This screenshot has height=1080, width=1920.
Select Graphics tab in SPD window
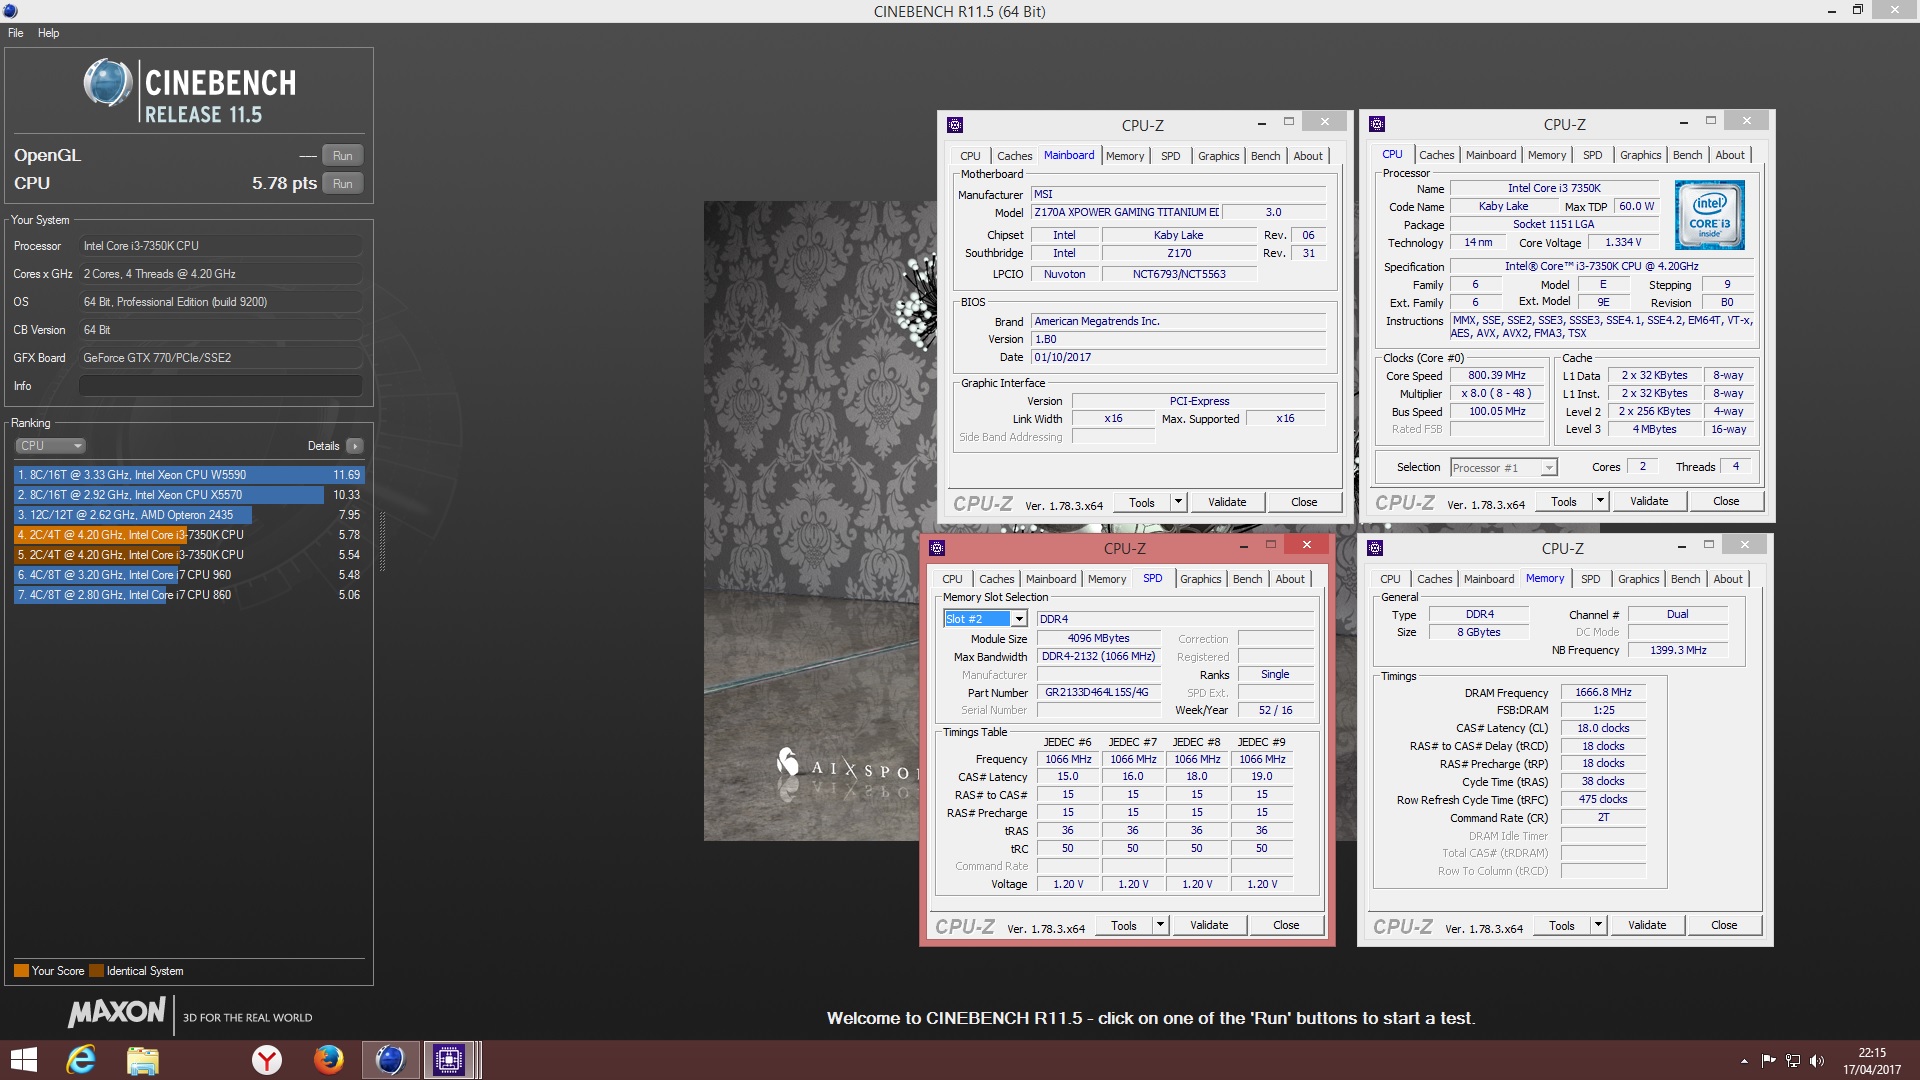[1200, 579]
